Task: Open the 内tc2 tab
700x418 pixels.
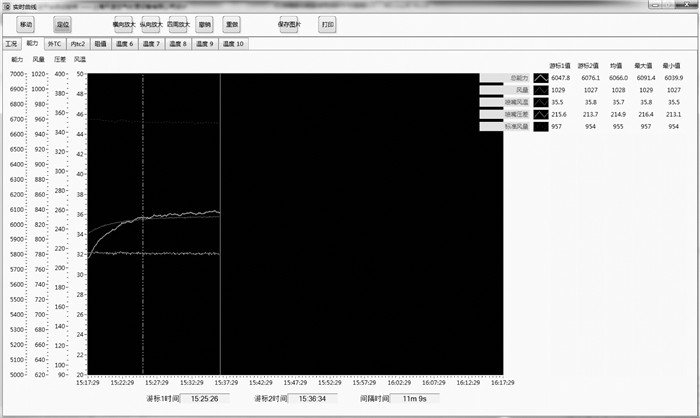Action: coord(78,44)
